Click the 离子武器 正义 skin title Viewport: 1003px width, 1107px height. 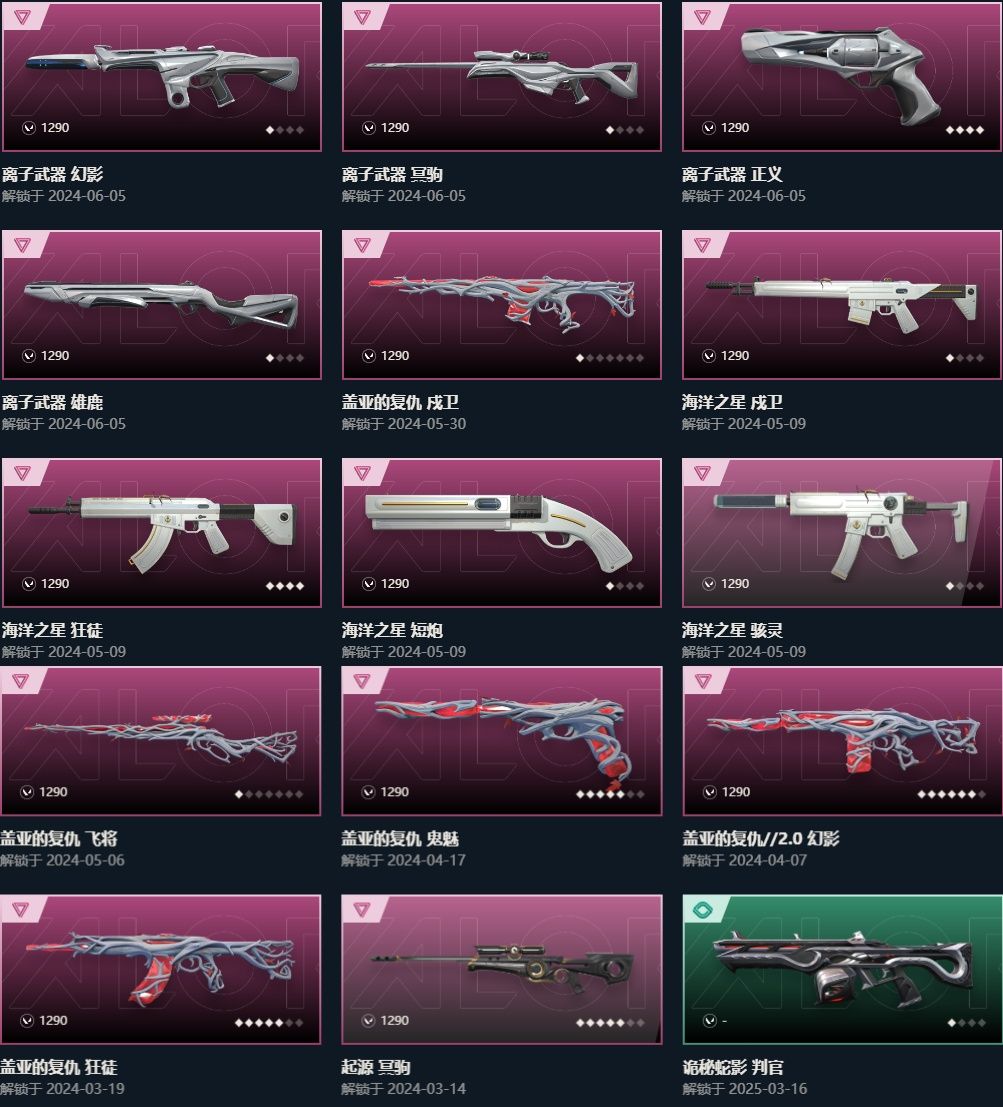tap(732, 174)
